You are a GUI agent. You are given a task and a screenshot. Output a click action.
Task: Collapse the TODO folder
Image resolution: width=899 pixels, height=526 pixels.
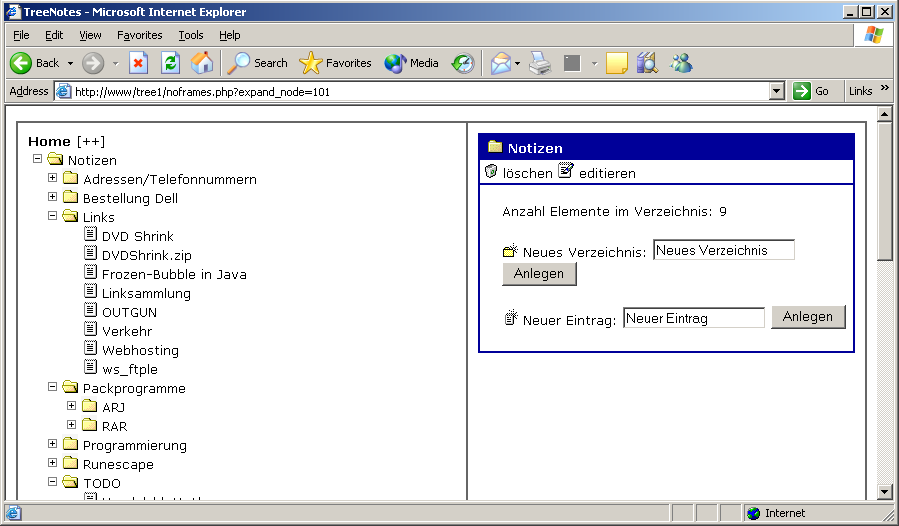tap(53, 481)
